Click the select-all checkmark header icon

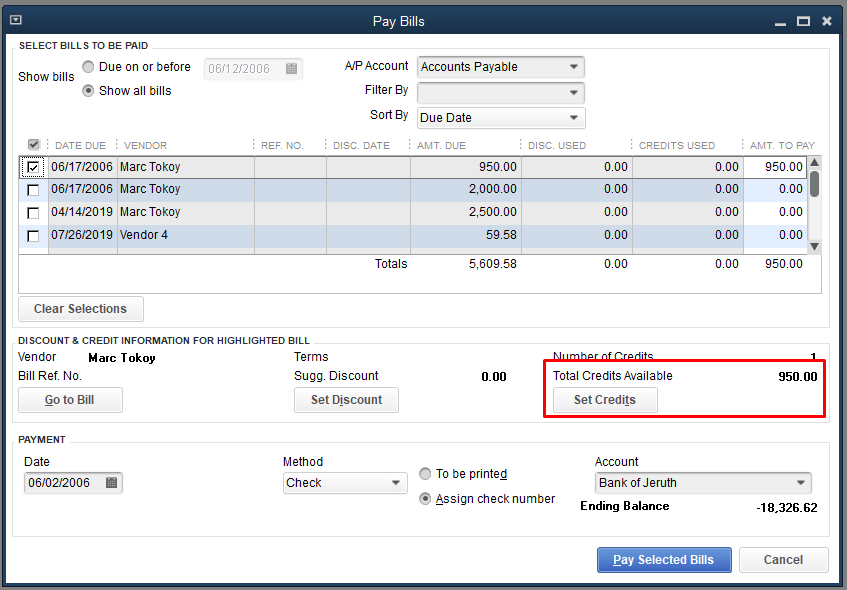[34, 145]
